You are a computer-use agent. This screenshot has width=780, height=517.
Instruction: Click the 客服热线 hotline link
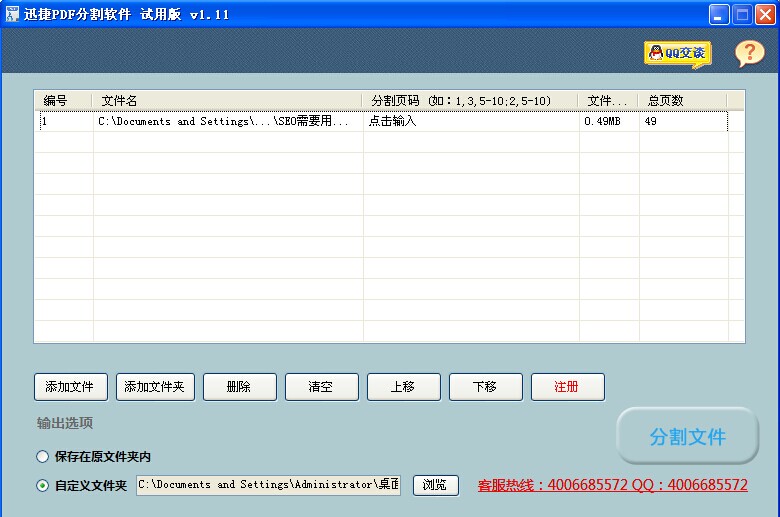pos(612,485)
